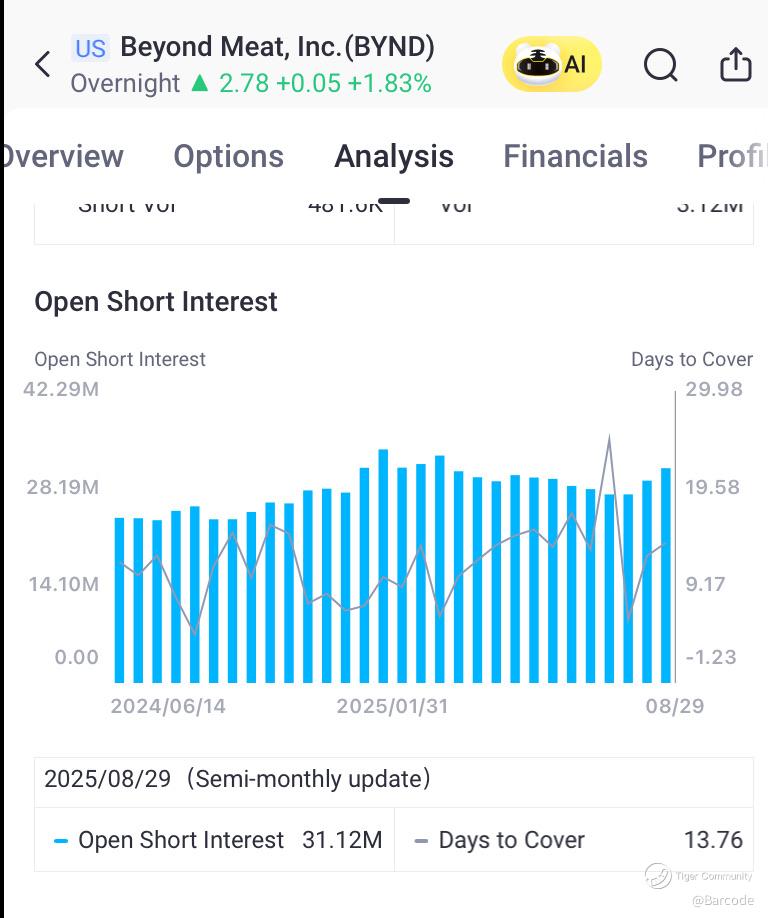Tap the green overnight up-arrow indicator
The width and height of the screenshot is (768, 918).
[x=199, y=84]
